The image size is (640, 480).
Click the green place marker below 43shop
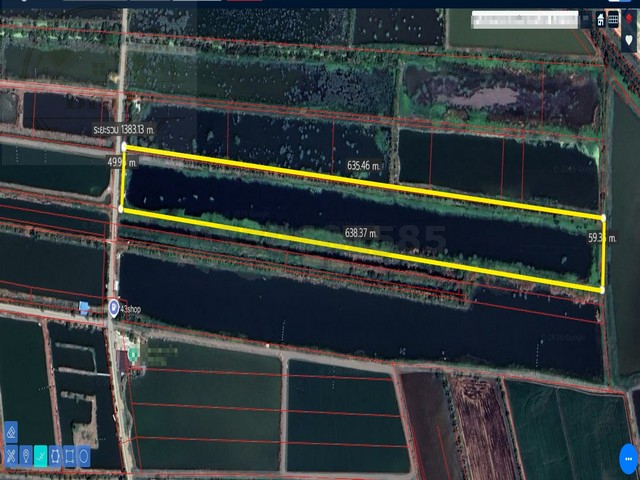coord(132,354)
